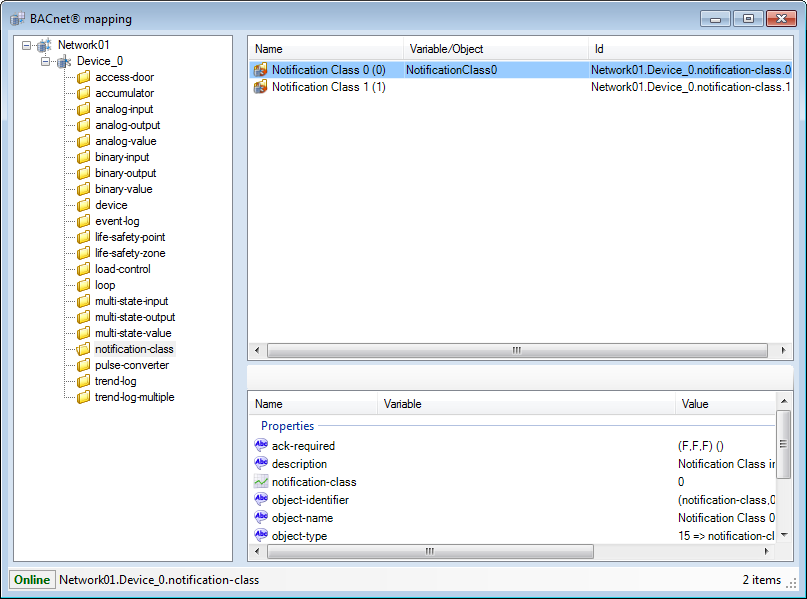Click the Device_0 device icon
The image size is (807, 599).
click(64, 61)
